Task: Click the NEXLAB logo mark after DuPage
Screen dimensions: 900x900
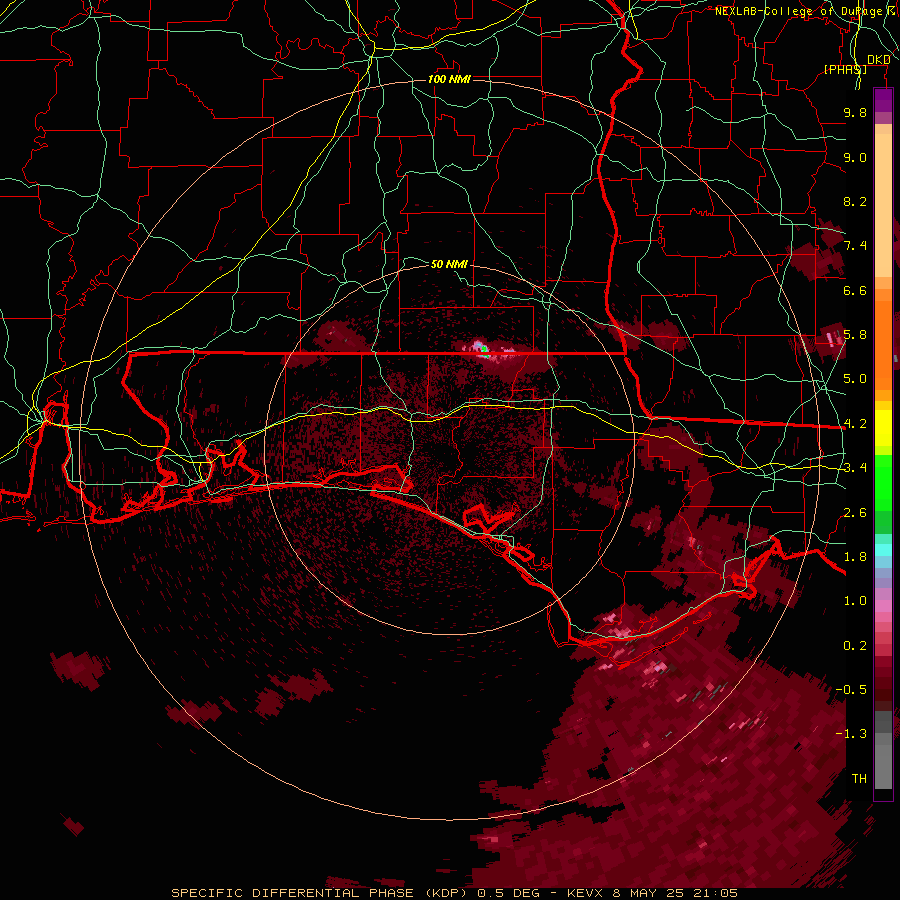Action: [x=891, y=10]
